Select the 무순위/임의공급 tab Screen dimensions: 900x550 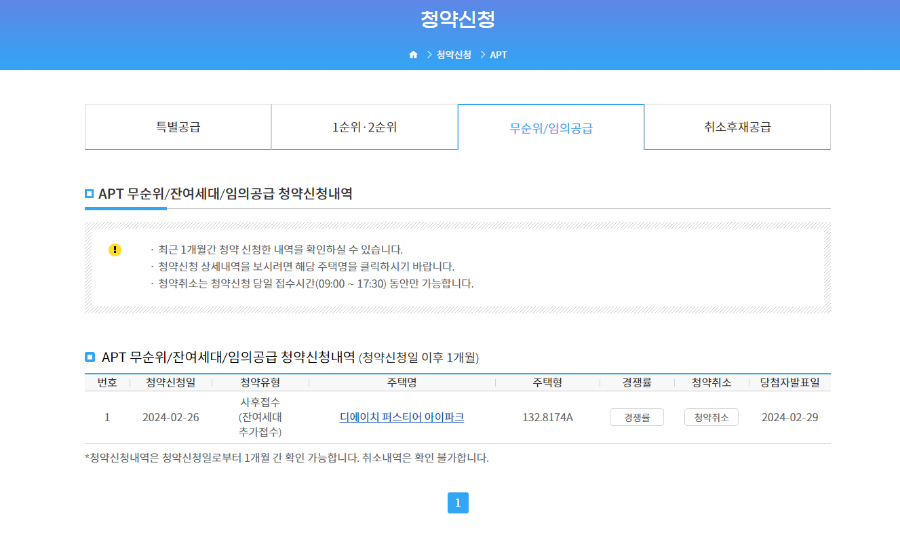[551, 127]
